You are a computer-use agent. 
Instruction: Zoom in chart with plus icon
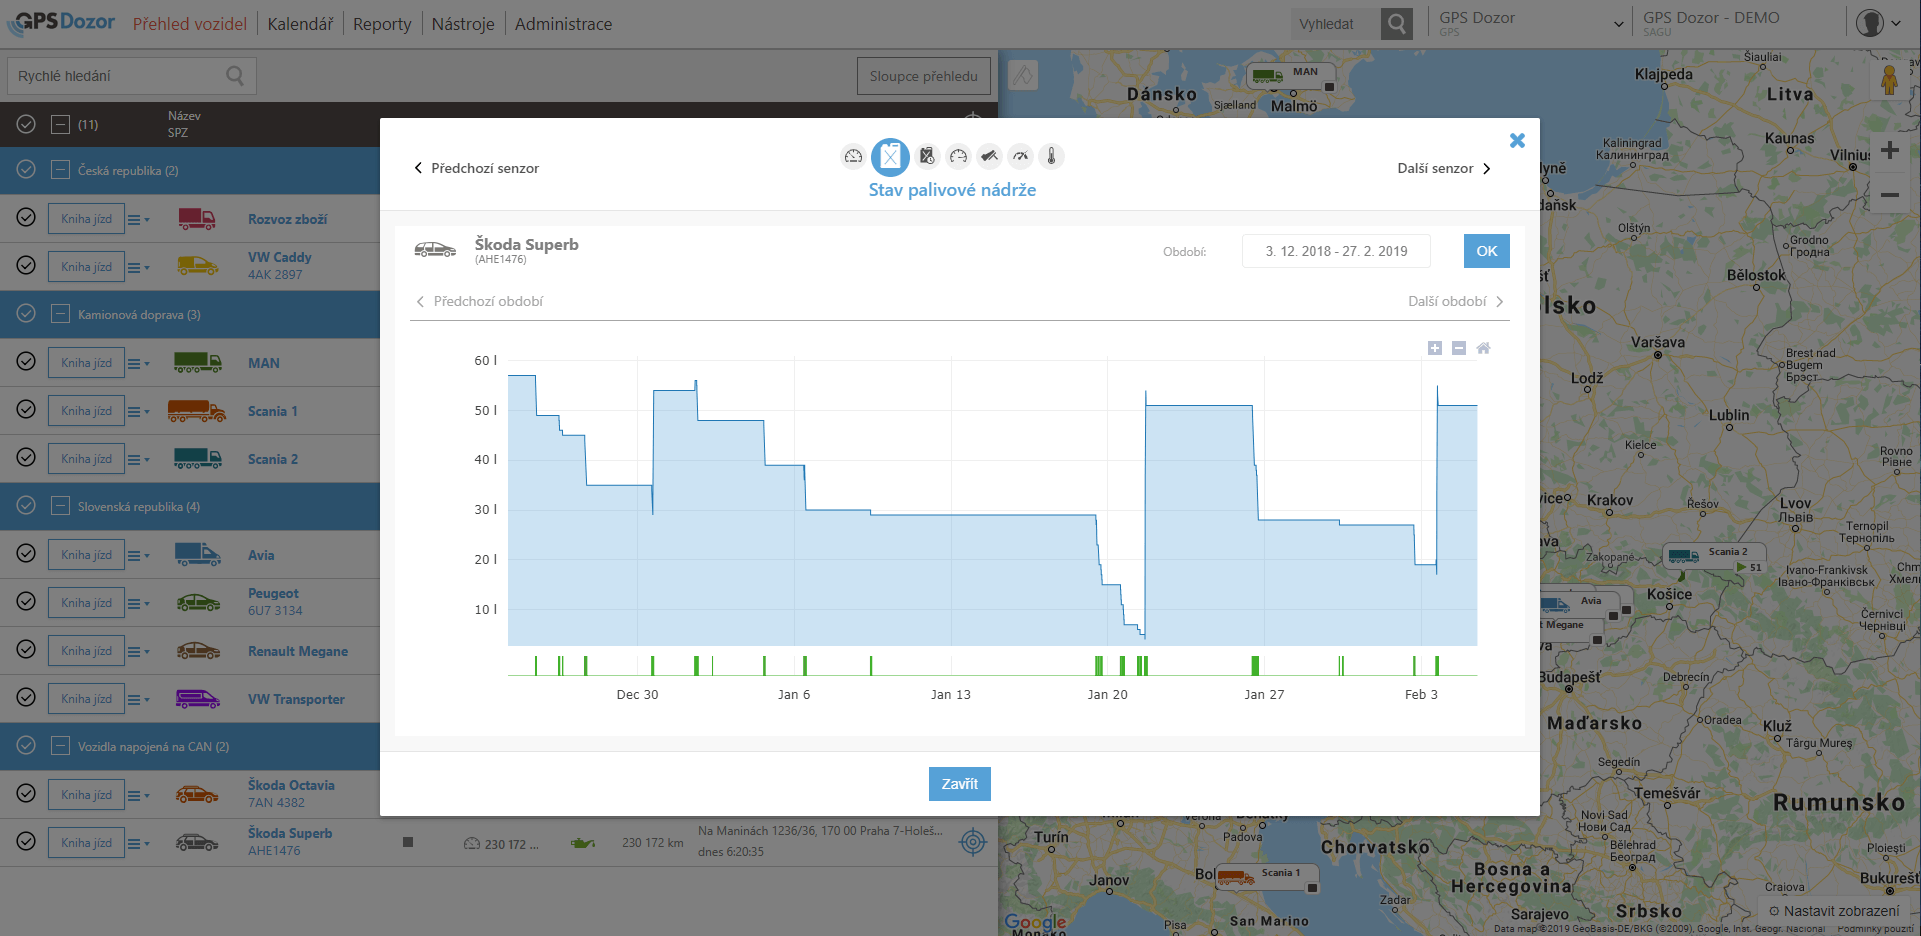(x=1435, y=348)
